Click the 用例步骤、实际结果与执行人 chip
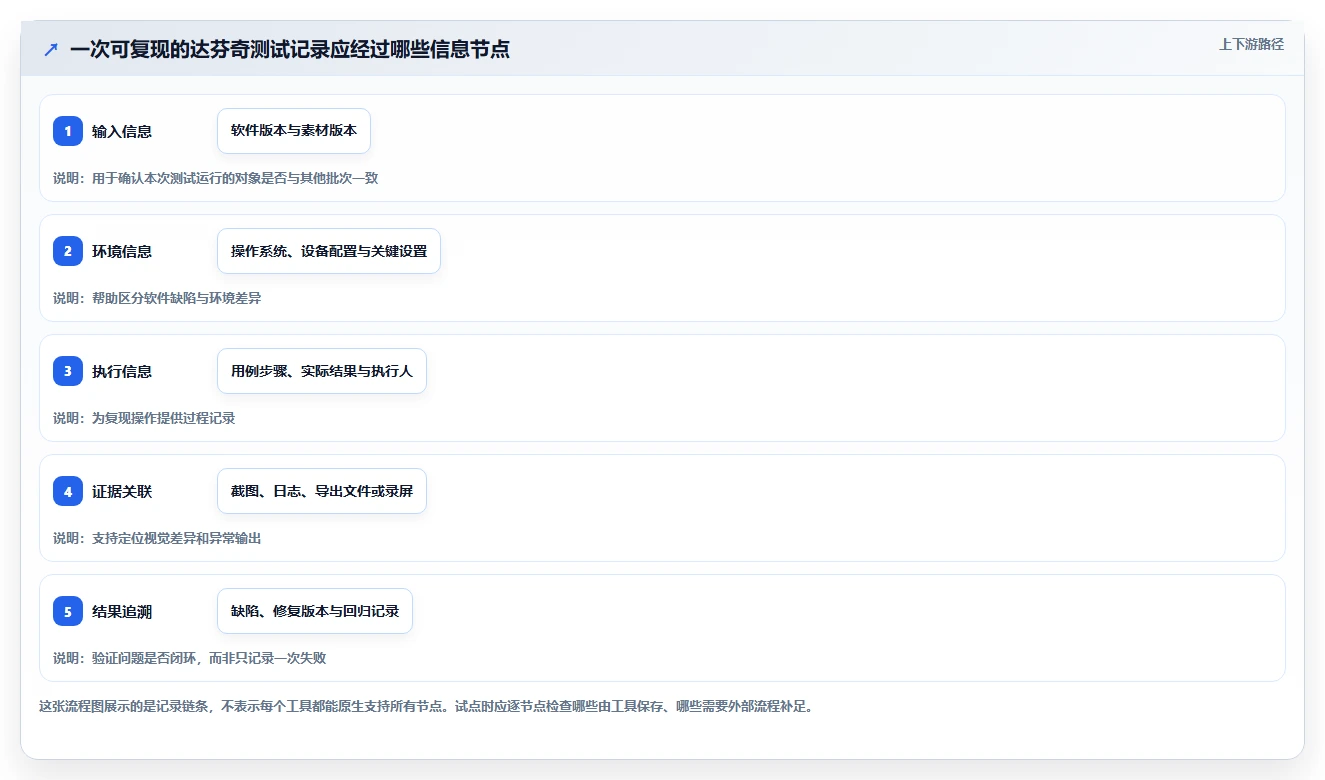The width and height of the screenshot is (1325, 780). coord(322,371)
